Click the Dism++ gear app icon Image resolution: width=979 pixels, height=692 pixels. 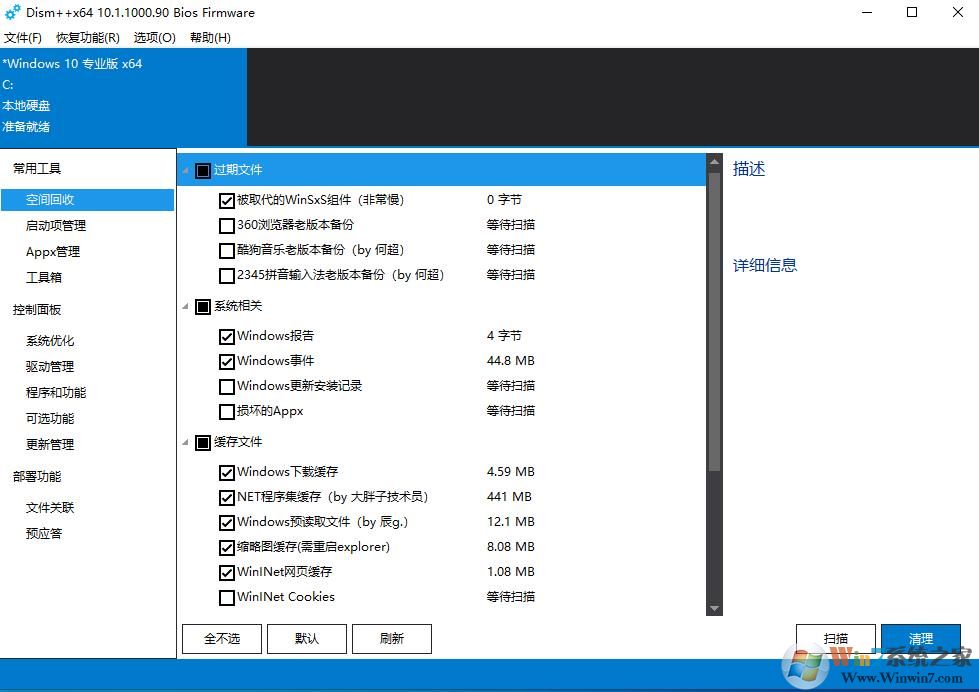point(12,12)
